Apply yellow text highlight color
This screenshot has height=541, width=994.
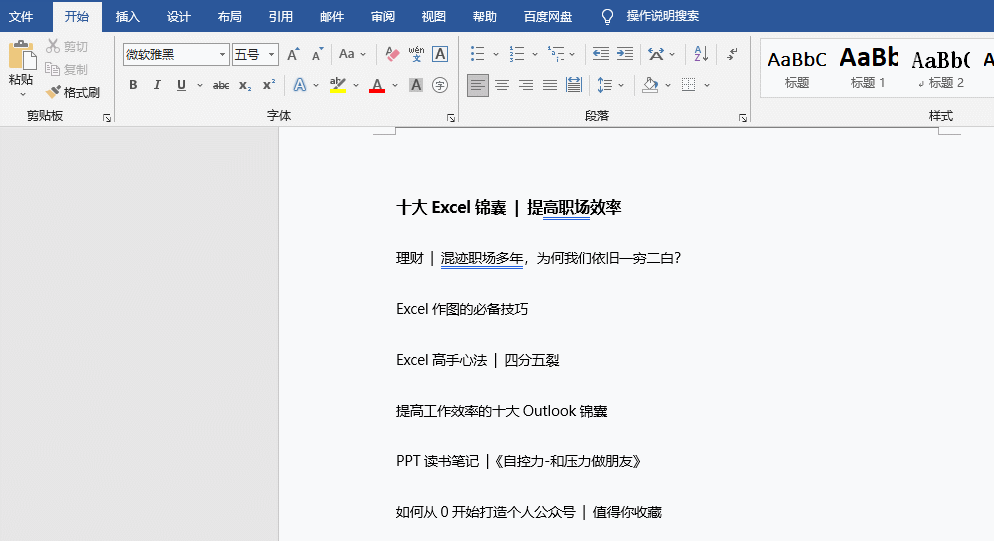(338, 85)
